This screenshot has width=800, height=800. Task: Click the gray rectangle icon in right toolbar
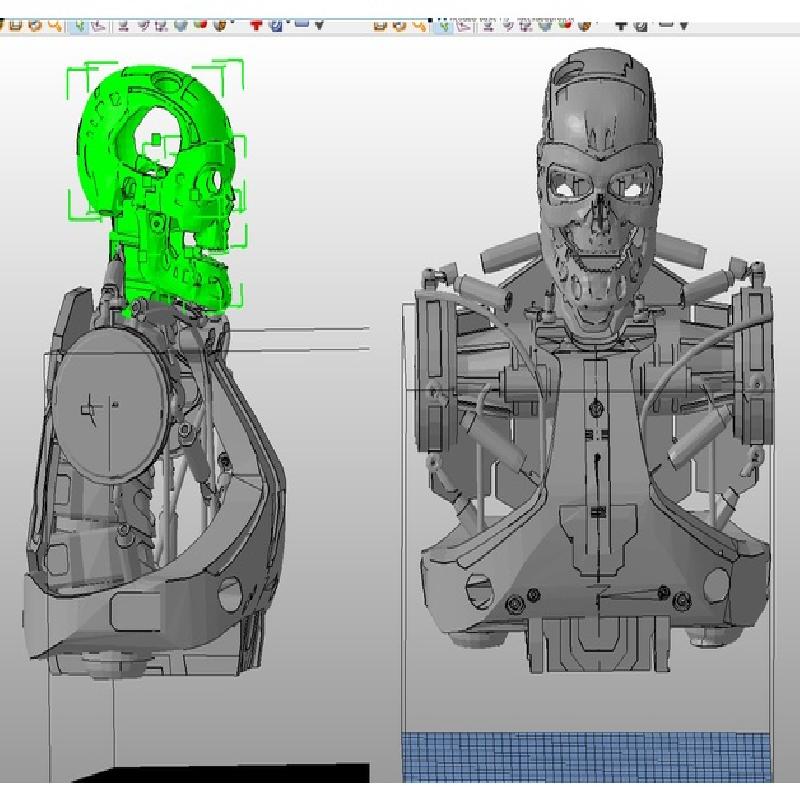coord(666,24)
